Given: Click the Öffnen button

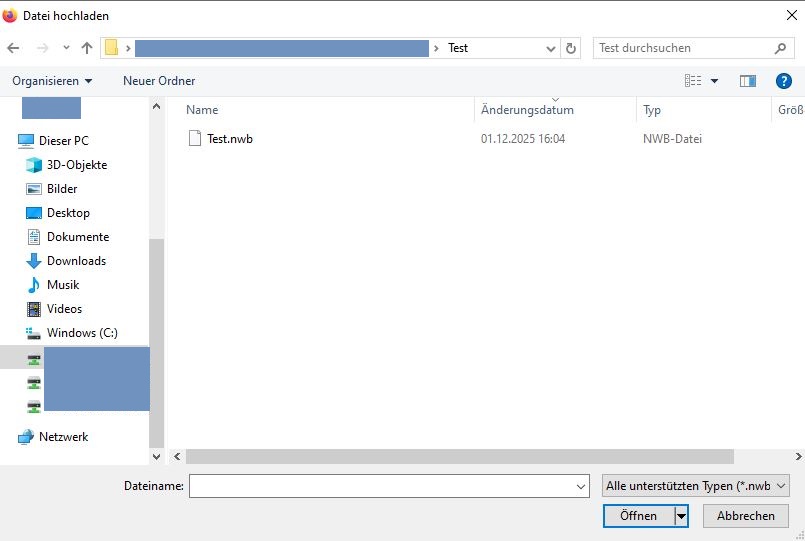Looking at the screenshot, I should click(x=638, y=516).
